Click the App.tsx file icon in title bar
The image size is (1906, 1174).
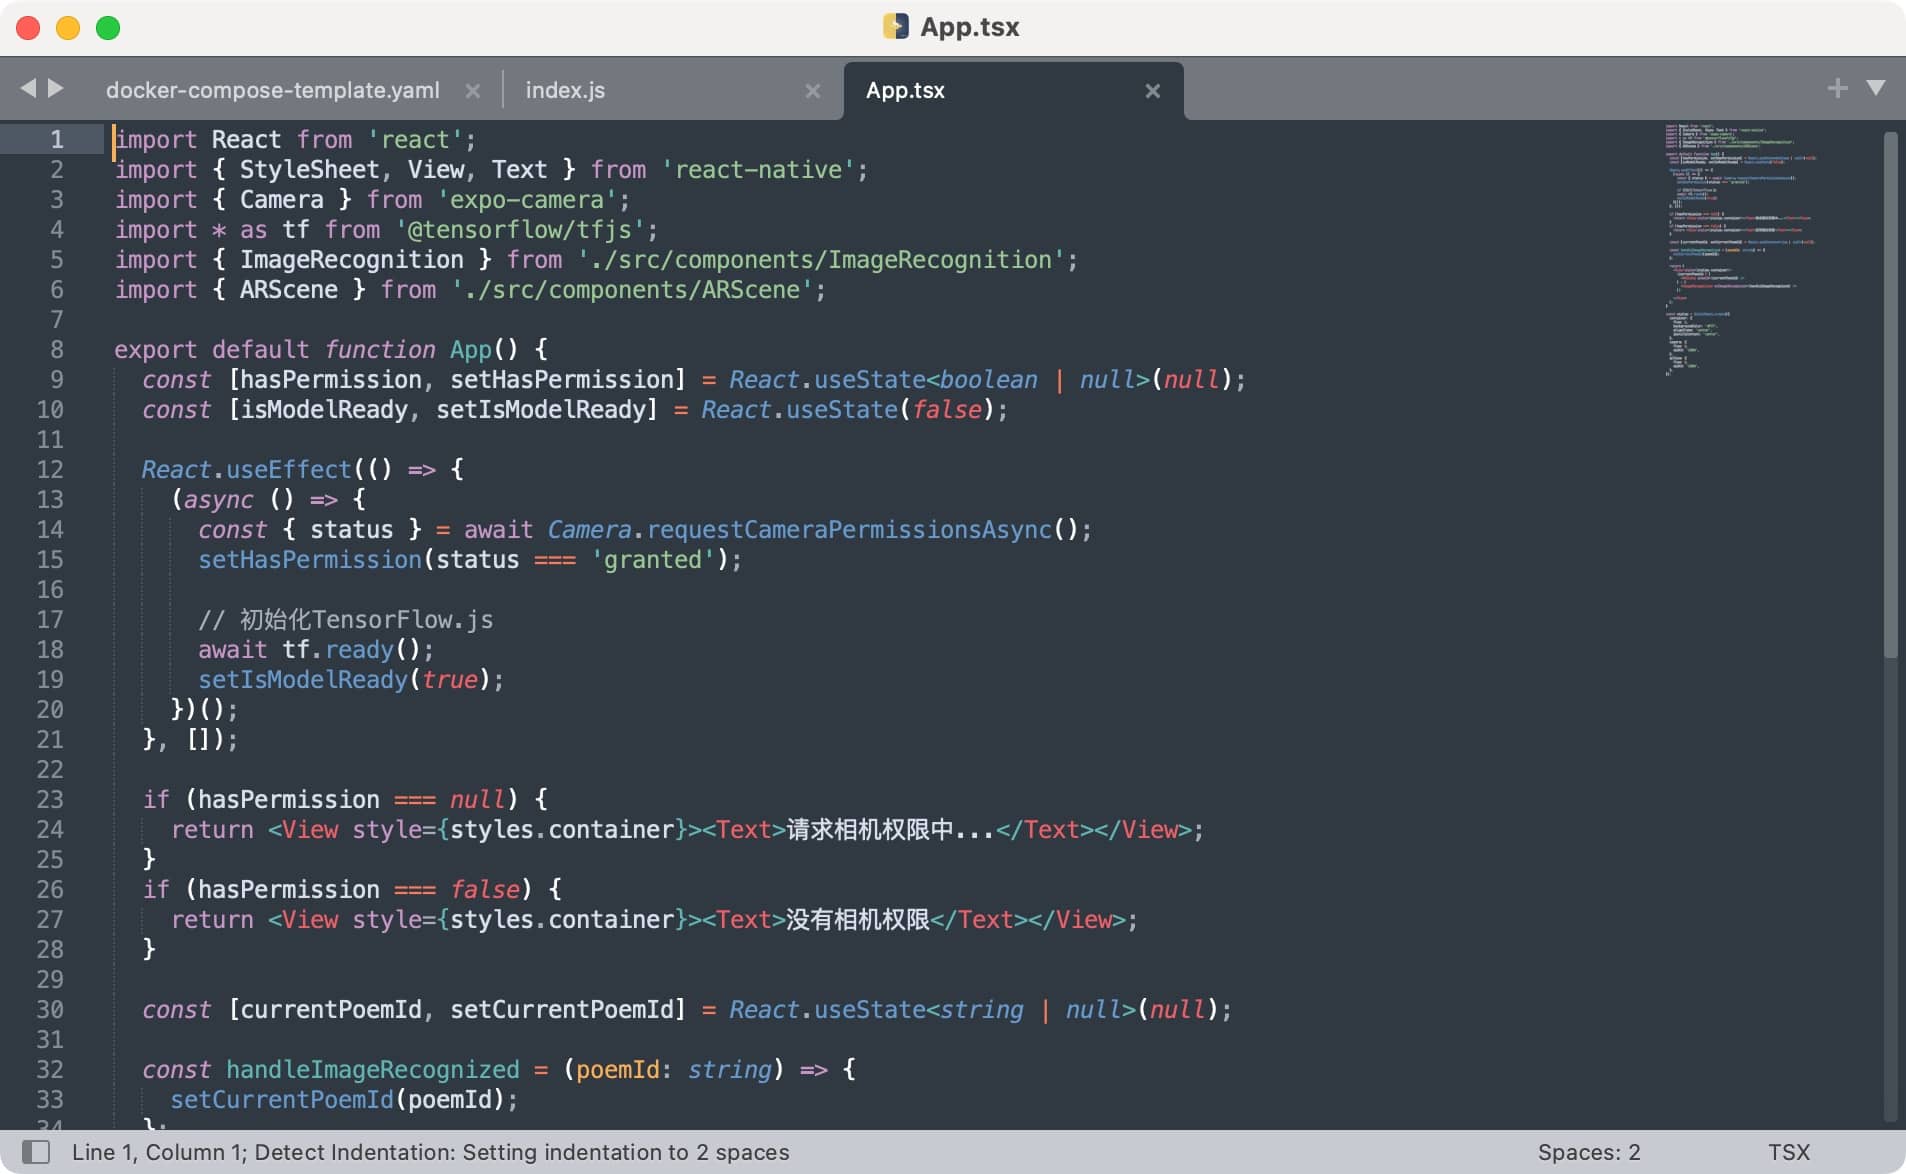coord(895,27)
